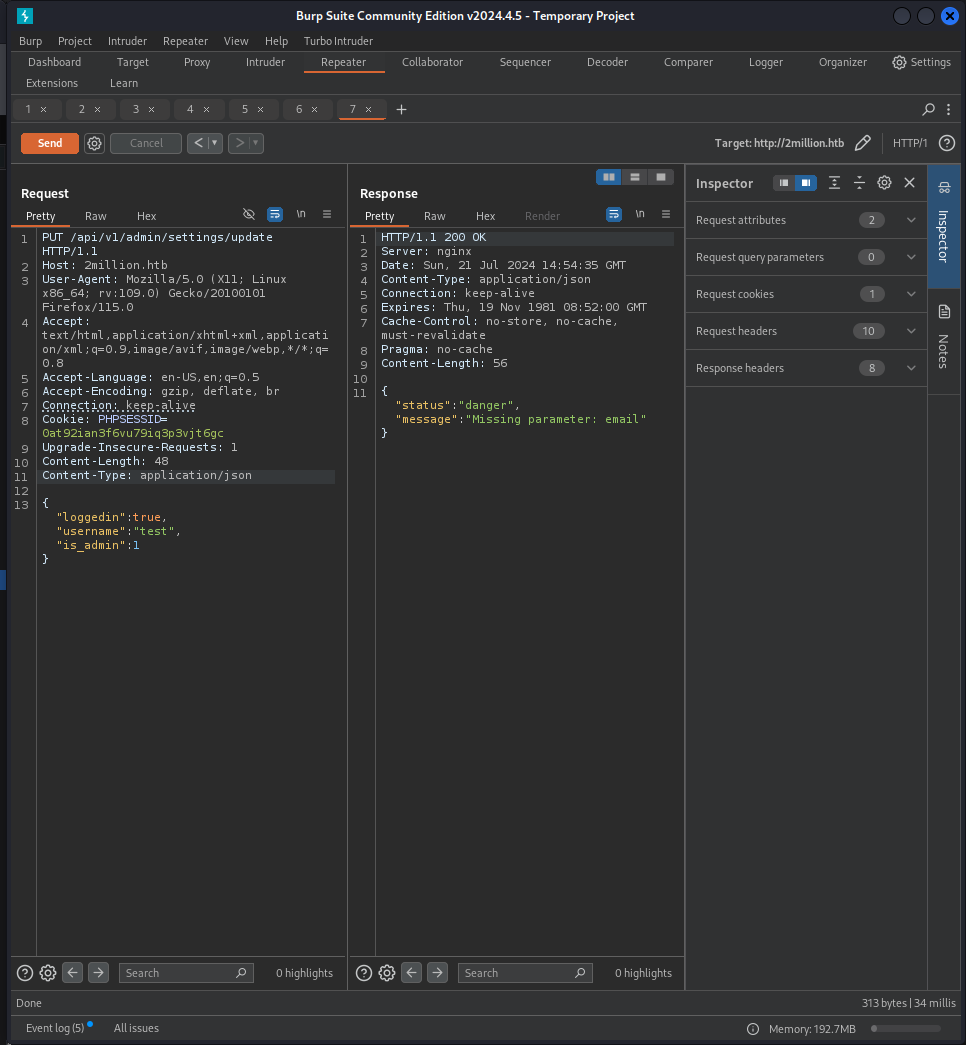Close the Inspector panel
The image size is (966, 1045).
click(909, 183)
